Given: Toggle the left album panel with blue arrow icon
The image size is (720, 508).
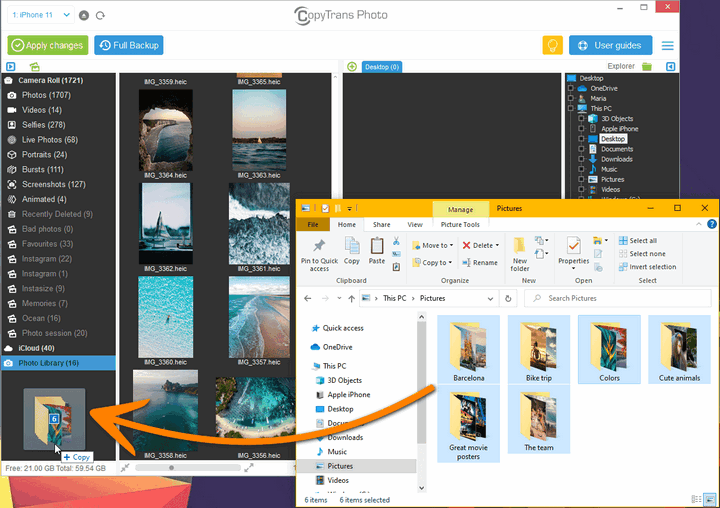Looking at the screenshot, I should pos(11,67).
